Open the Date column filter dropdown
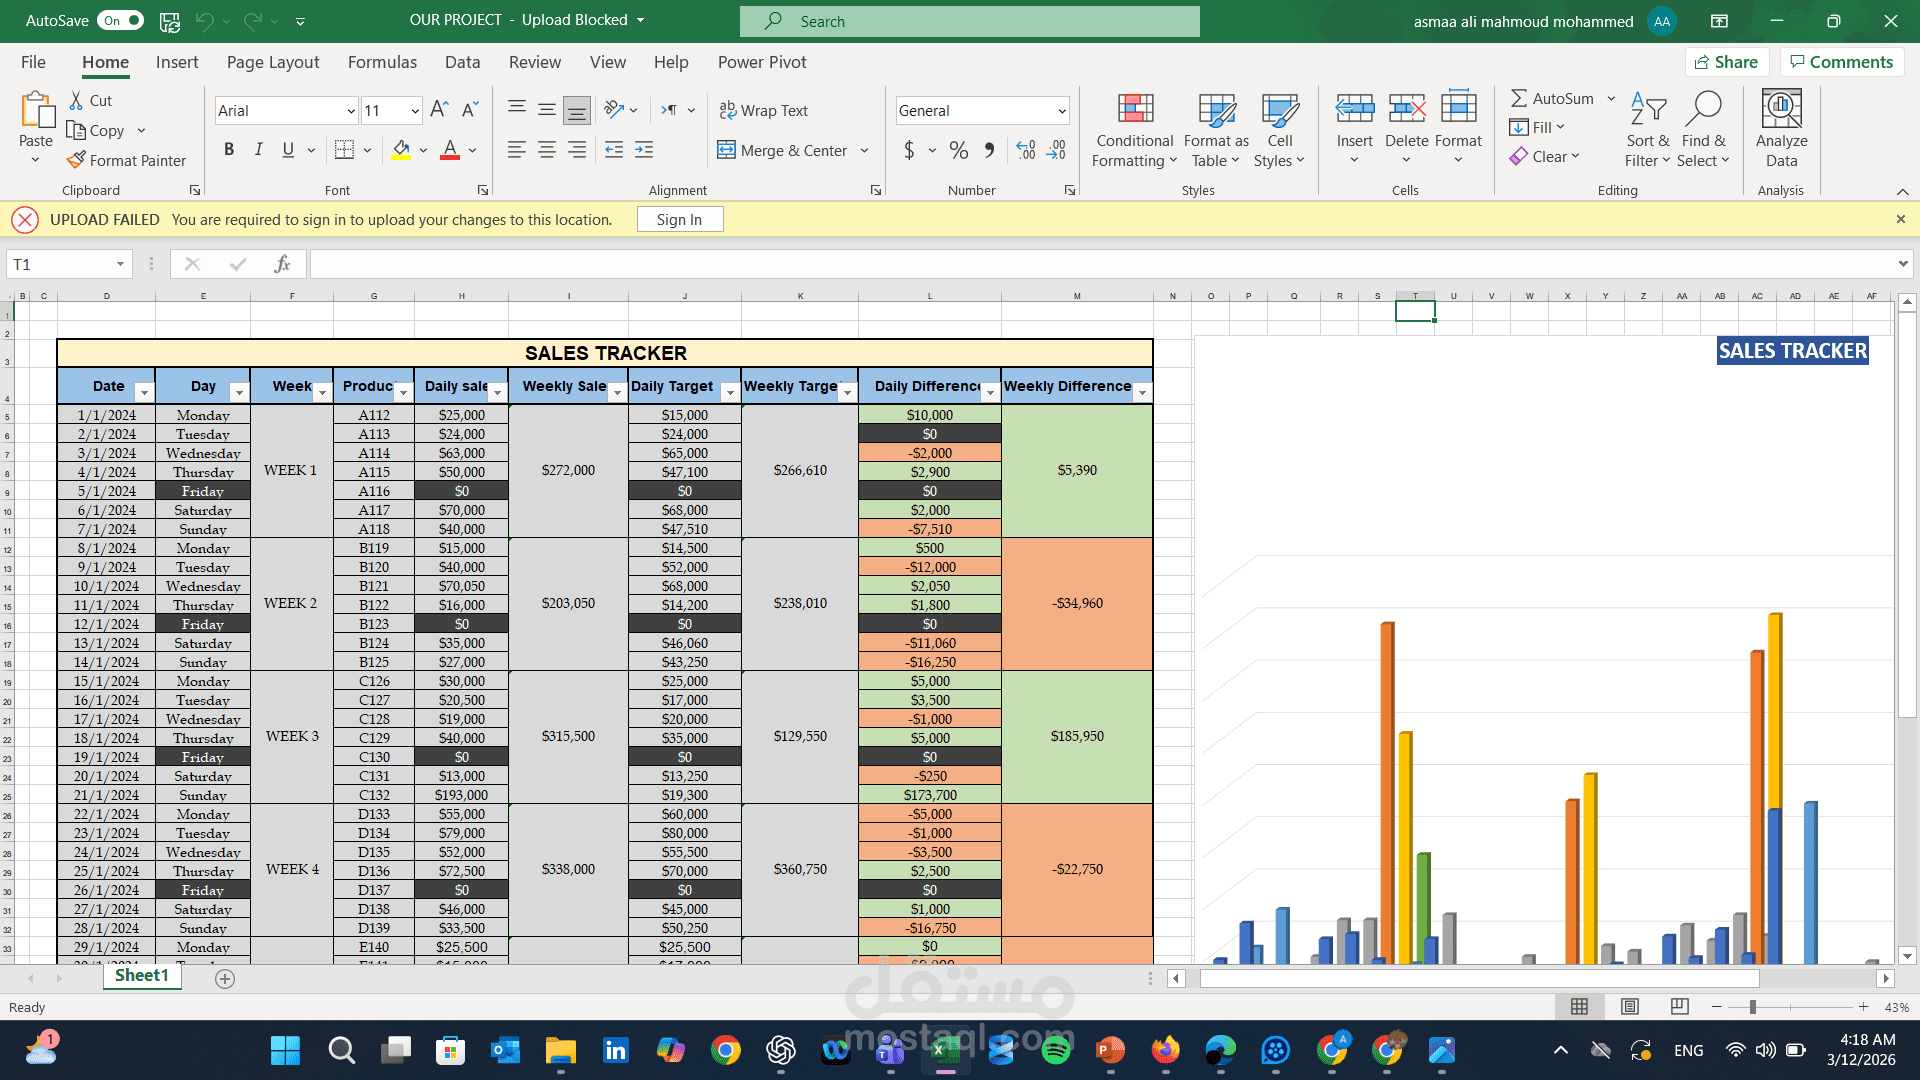Viewport: 1920px width, 1080px height. [143, 393]
